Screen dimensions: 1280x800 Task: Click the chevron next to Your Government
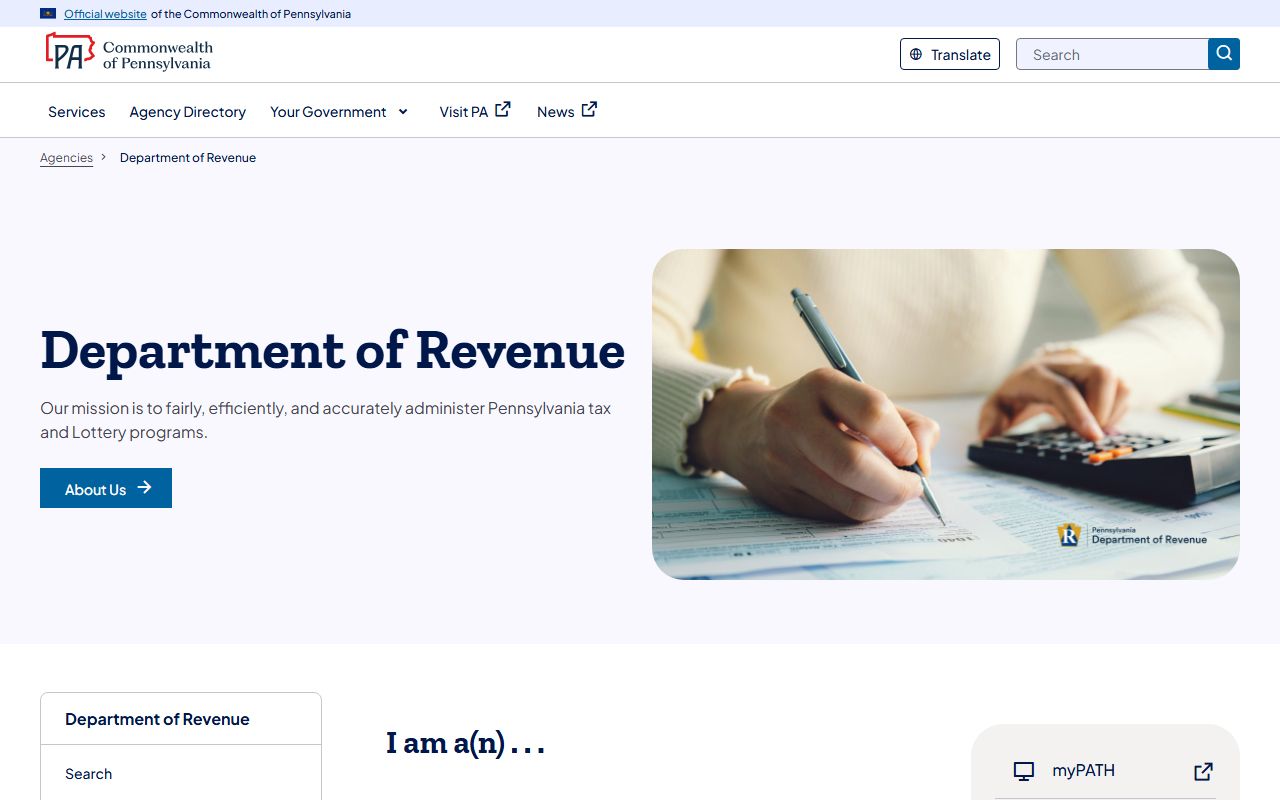(x=403, y=112)
